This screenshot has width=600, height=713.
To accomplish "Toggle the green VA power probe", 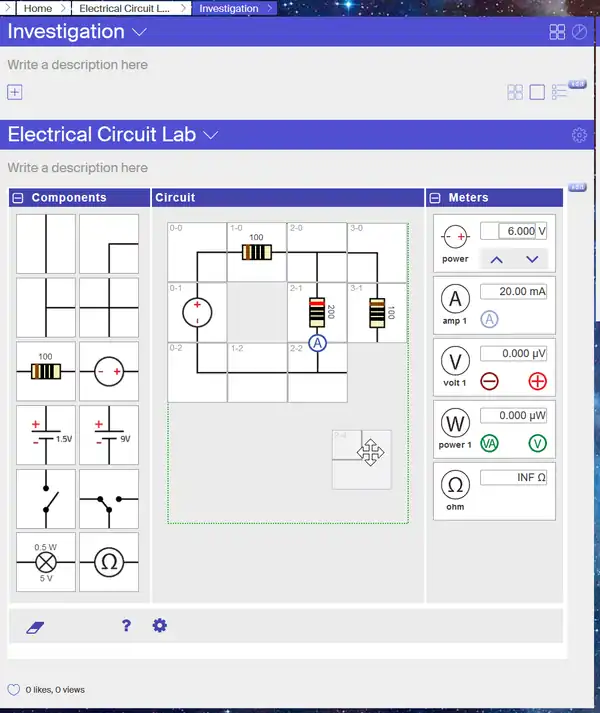I will point(490,444).
